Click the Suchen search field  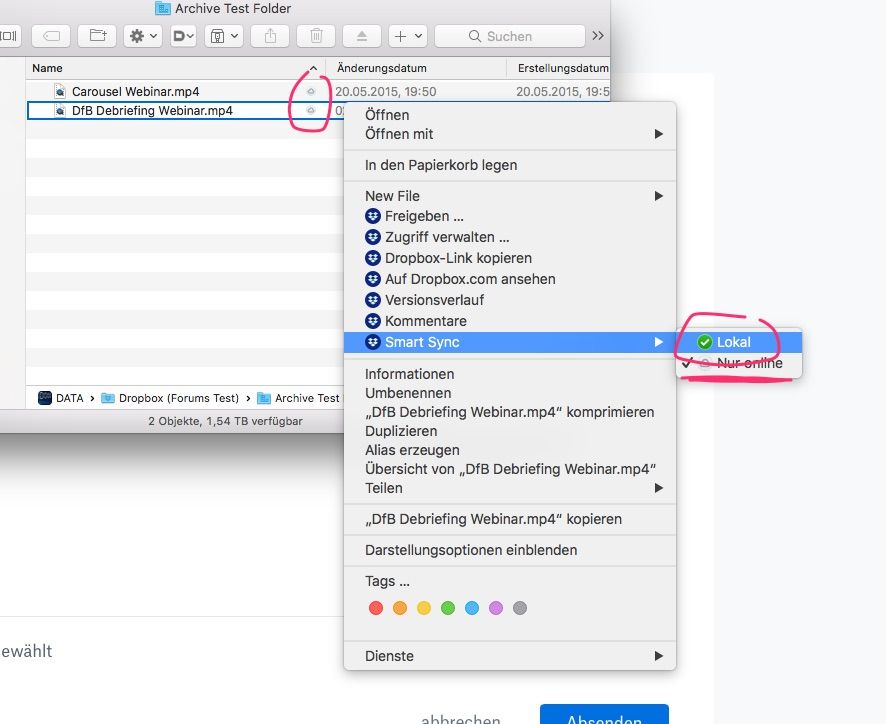point(510,36)
